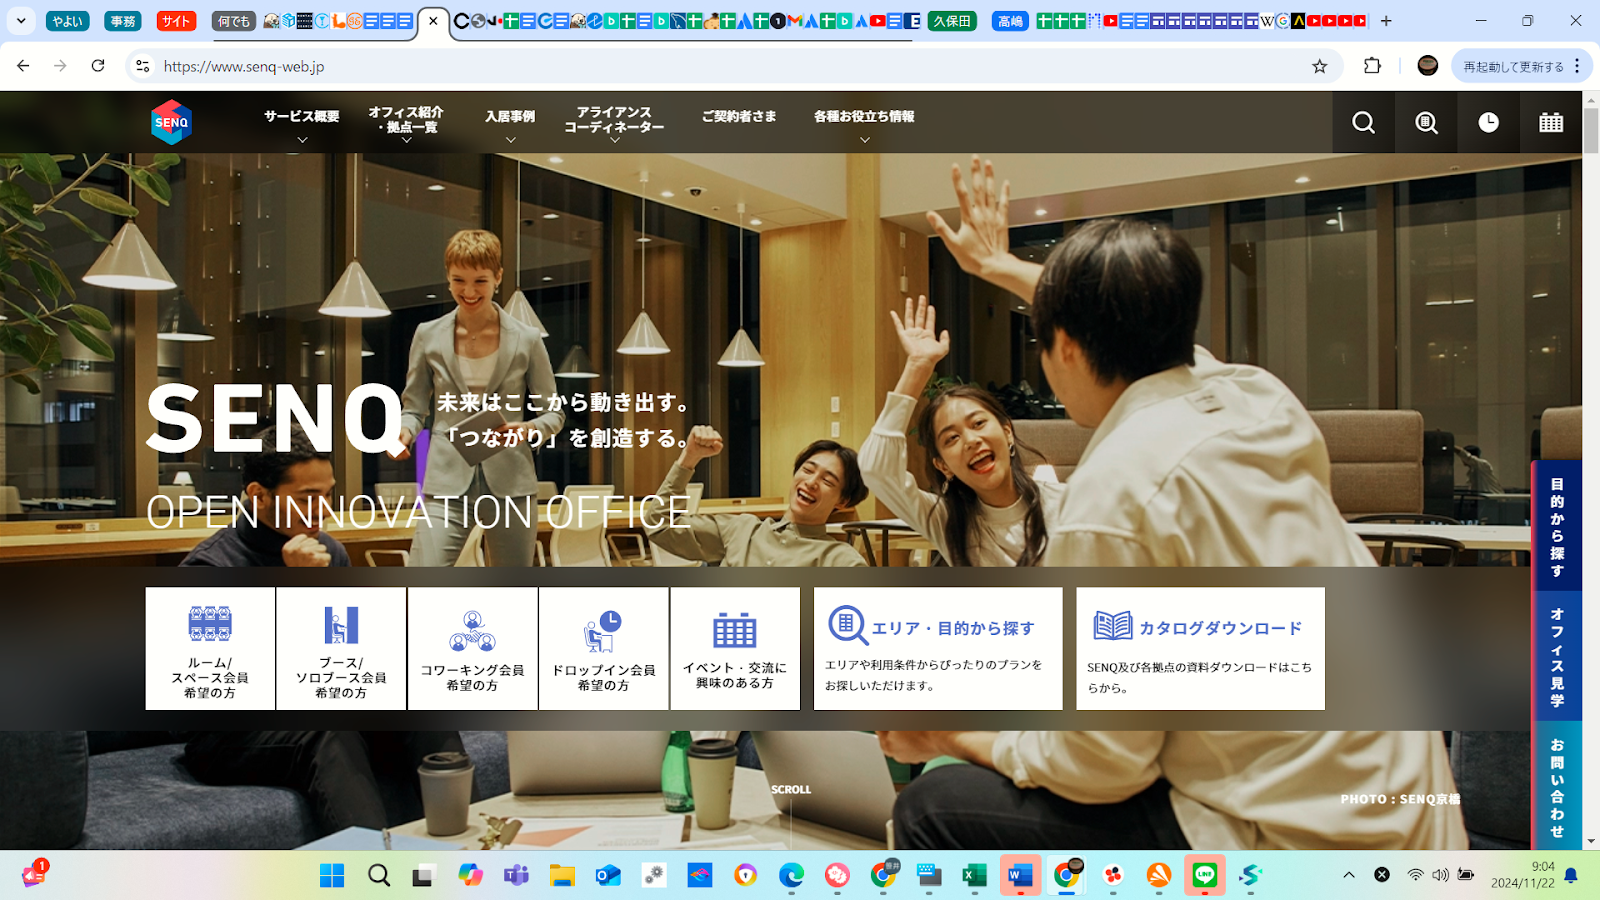Go back to the previous page
Screen dimensions: 1600x900
(23, 66)
